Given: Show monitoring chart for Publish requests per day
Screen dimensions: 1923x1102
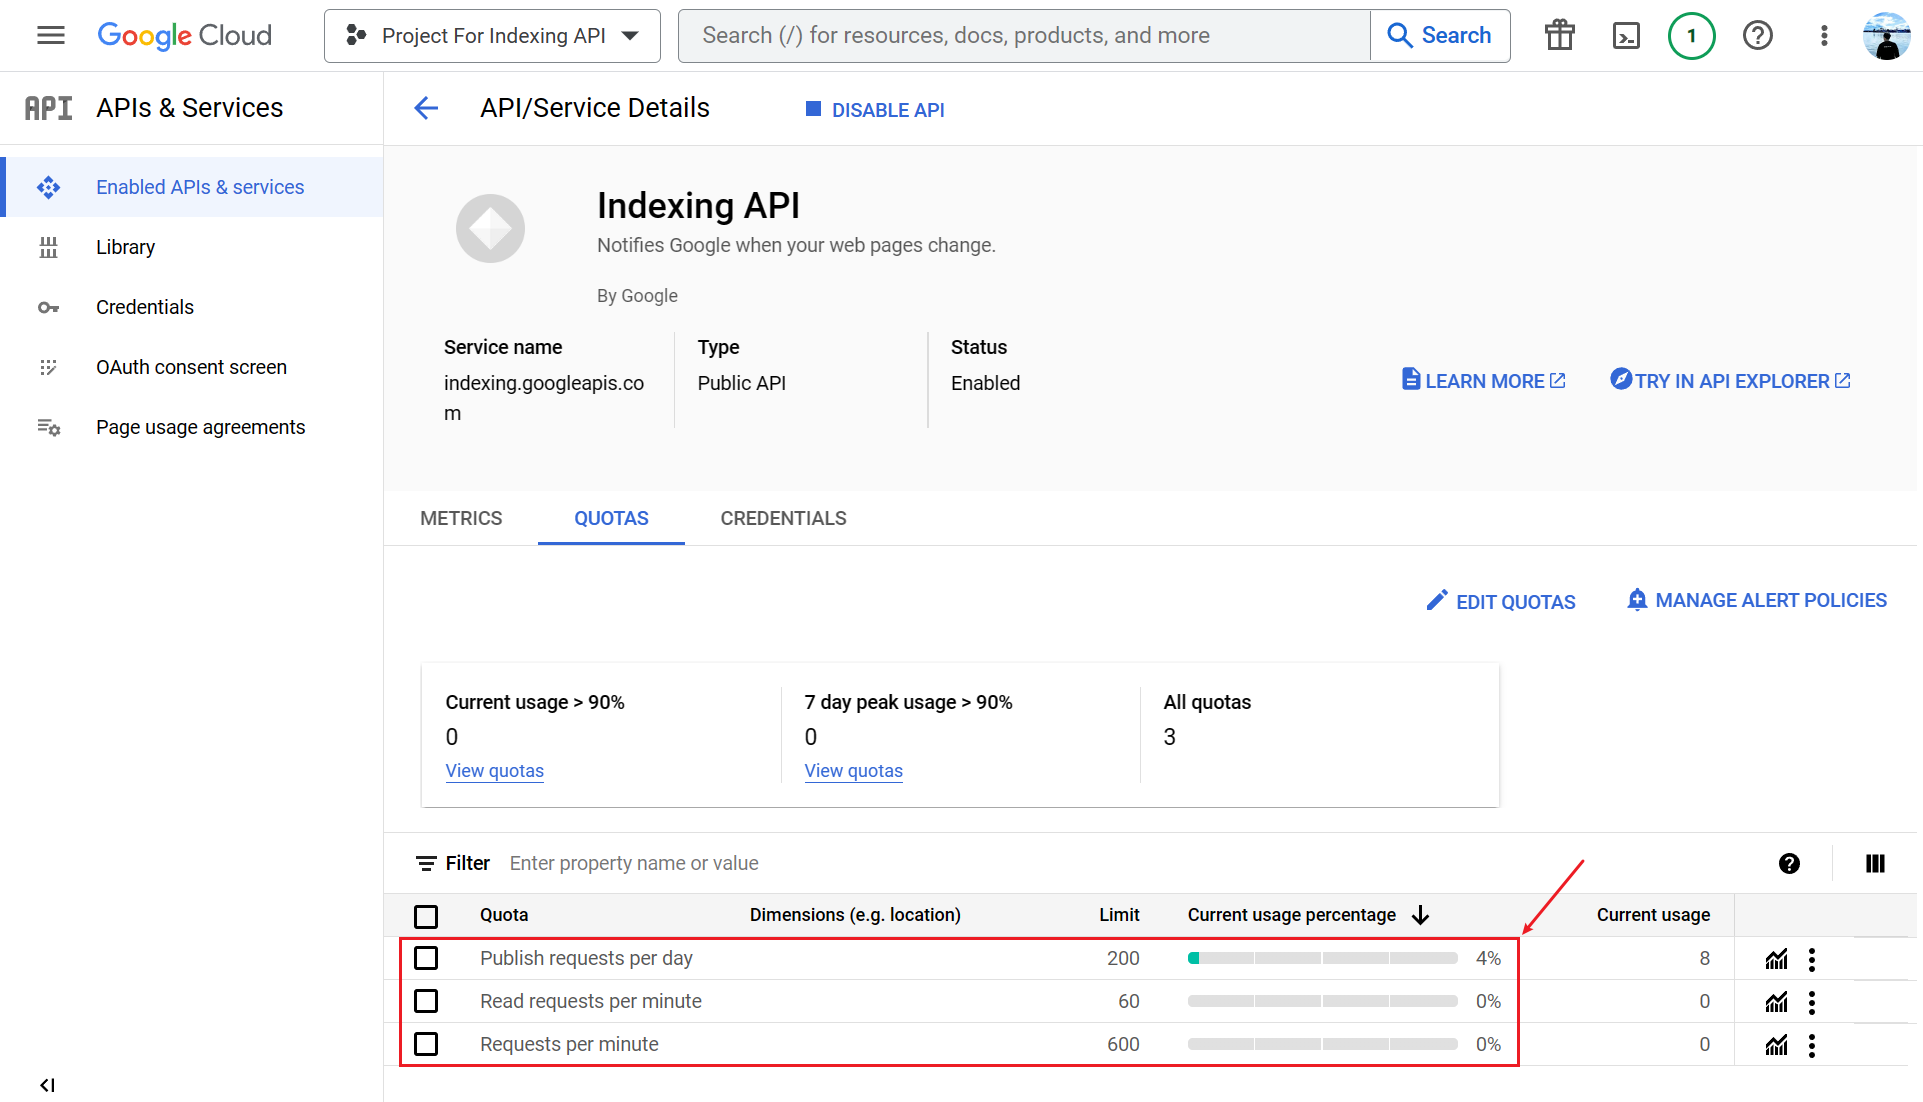Looking at the screenshot, I should tap(1776, 960).
